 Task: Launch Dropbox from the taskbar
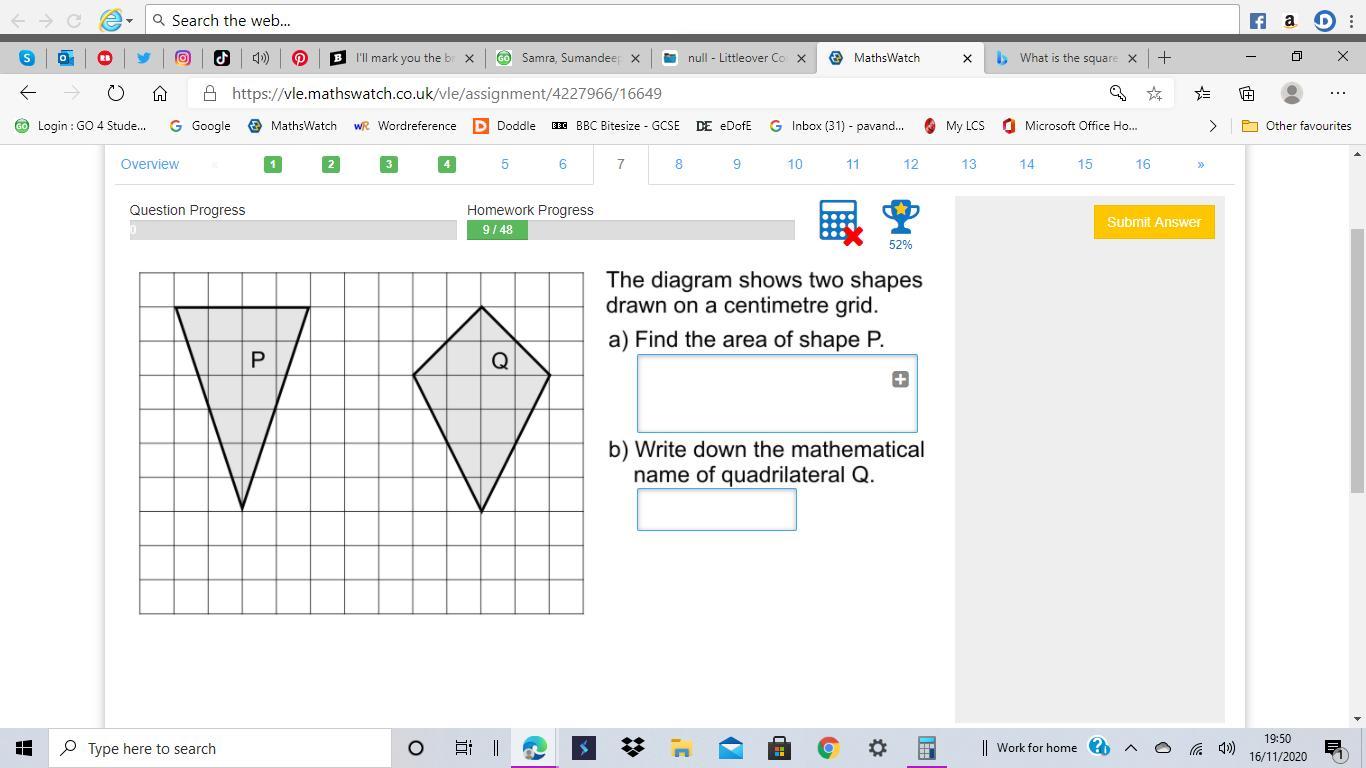click(x=632, y=748)
